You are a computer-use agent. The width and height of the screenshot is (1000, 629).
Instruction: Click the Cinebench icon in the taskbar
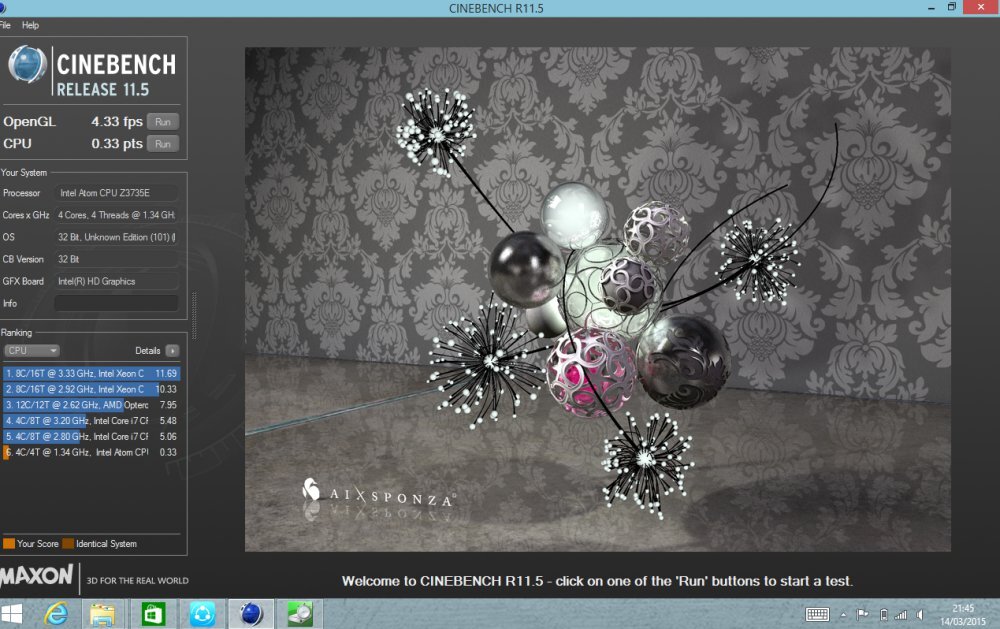(250, 614)
